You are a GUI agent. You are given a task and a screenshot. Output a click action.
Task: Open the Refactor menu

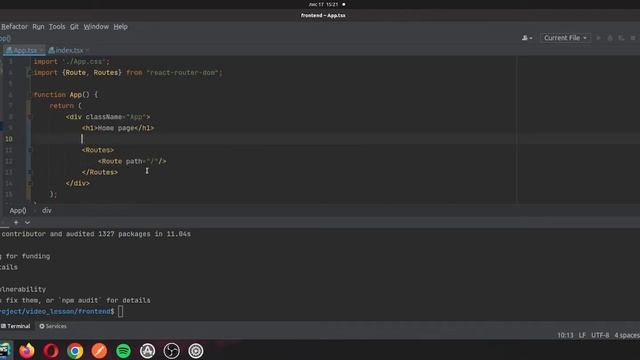click(14, 27)
